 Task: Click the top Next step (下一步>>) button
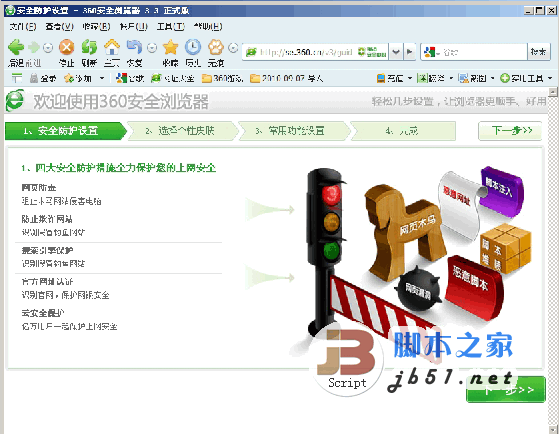(510, 131)
